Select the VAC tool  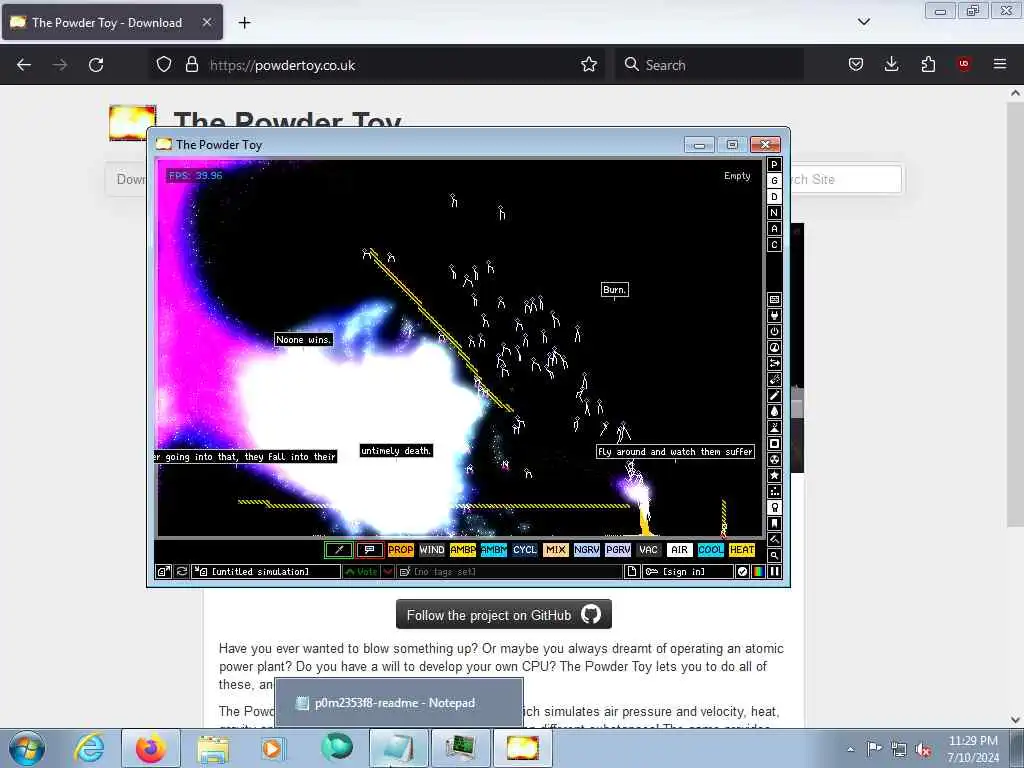coord(648,550)
